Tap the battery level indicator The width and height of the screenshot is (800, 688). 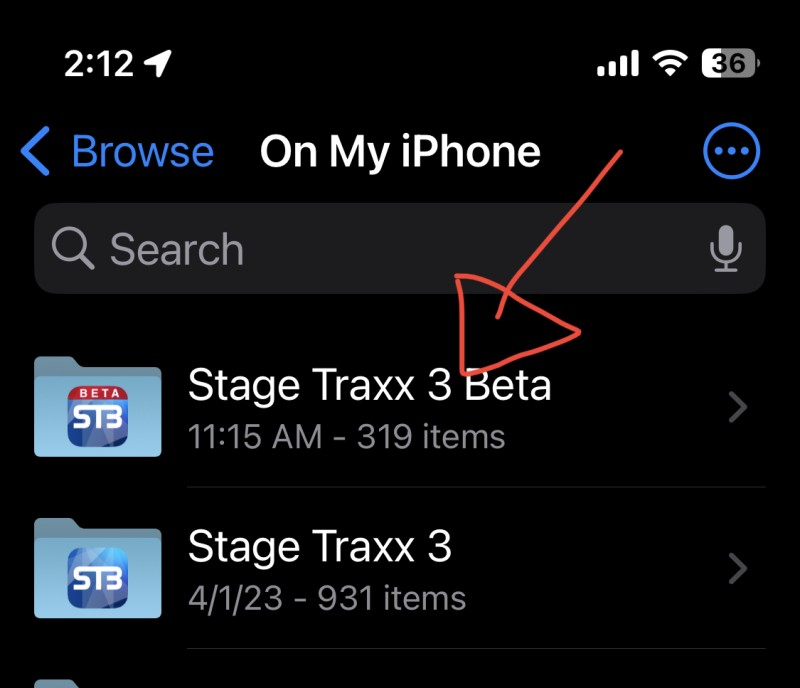tap(730, 63)
